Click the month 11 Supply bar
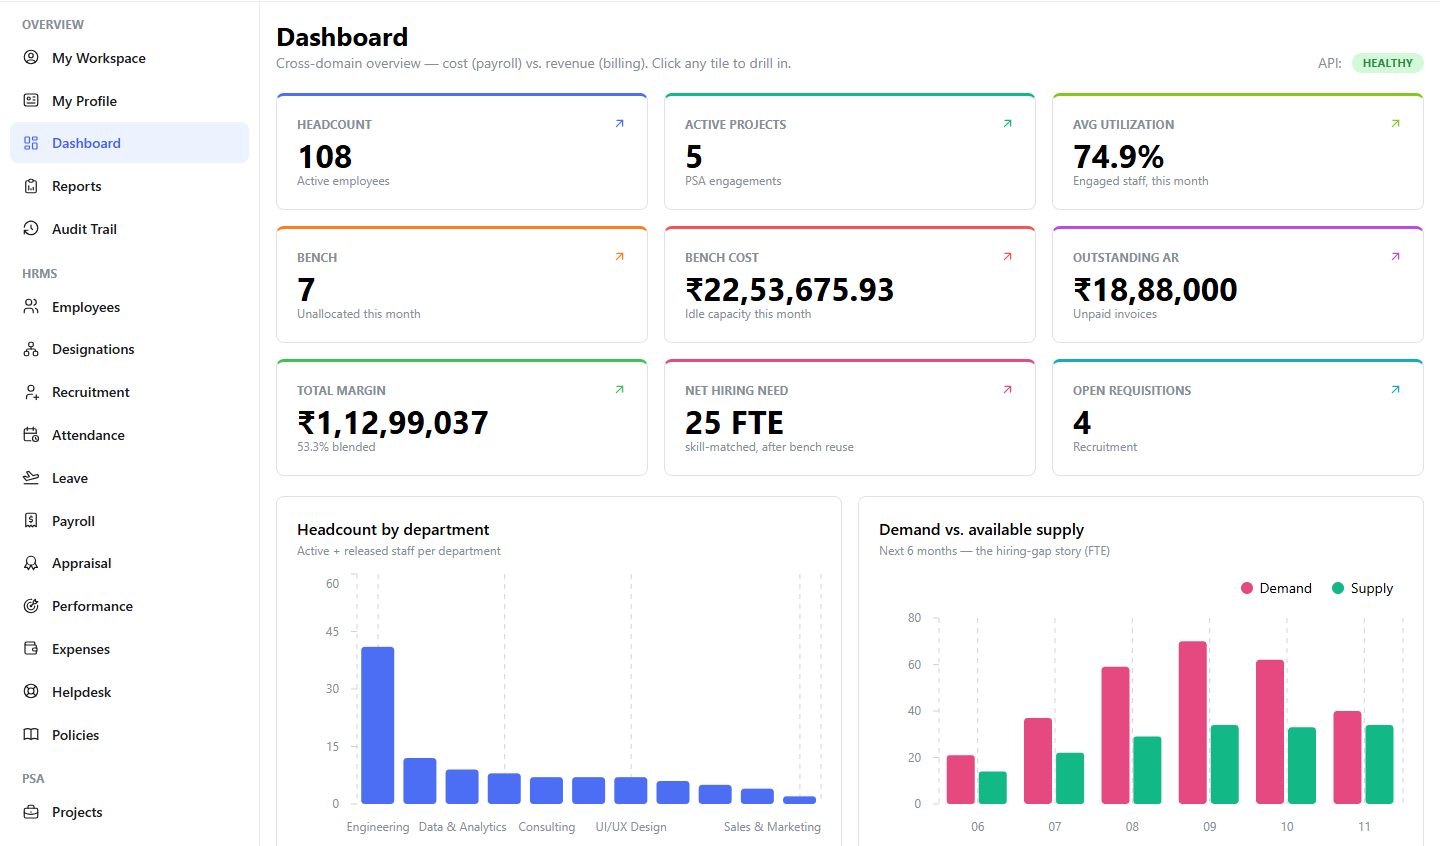 (1379, 764)
